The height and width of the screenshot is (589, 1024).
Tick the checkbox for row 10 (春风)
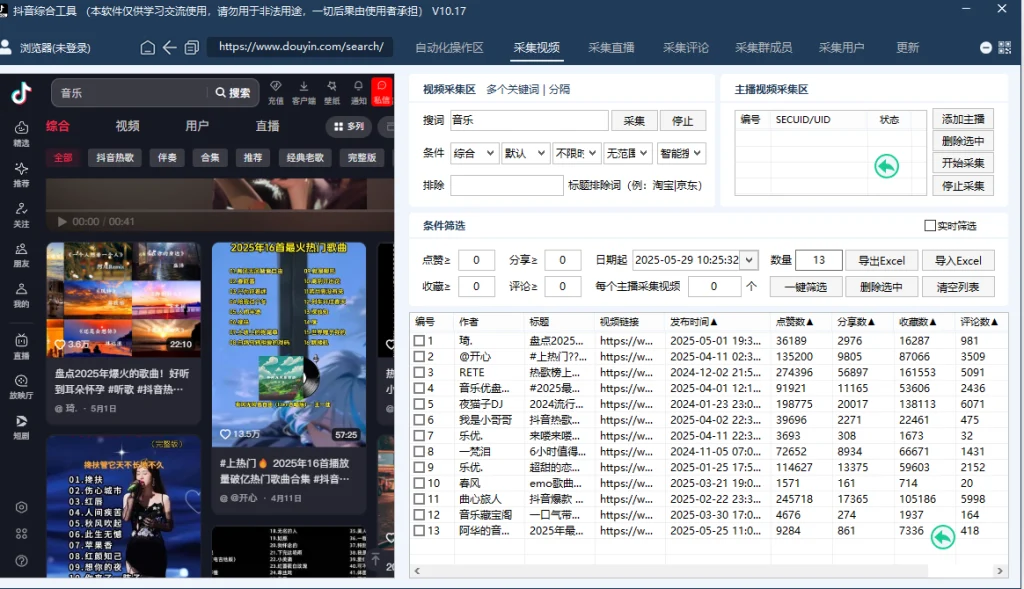[x=419, y=483]
